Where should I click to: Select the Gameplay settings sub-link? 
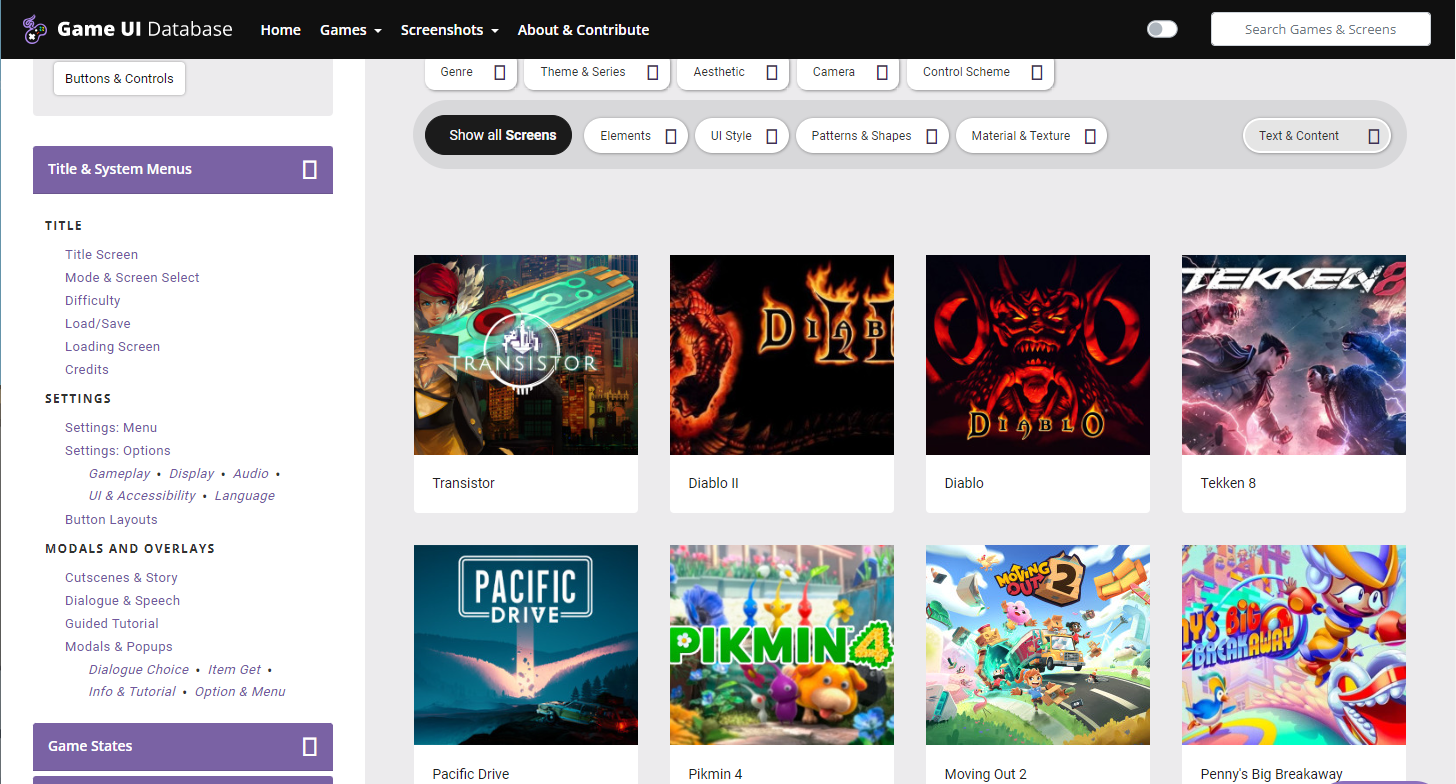click(119, 474)
